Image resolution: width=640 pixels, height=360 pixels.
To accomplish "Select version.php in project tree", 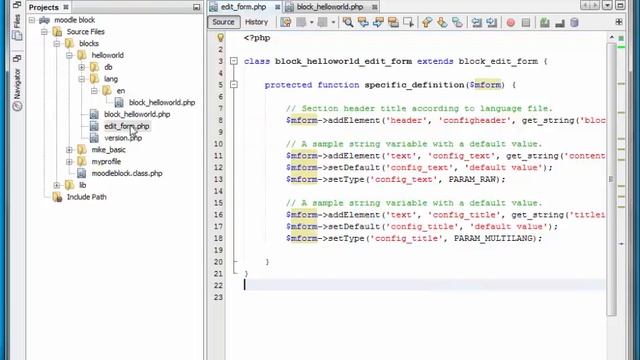I will [x=123, y=138].
